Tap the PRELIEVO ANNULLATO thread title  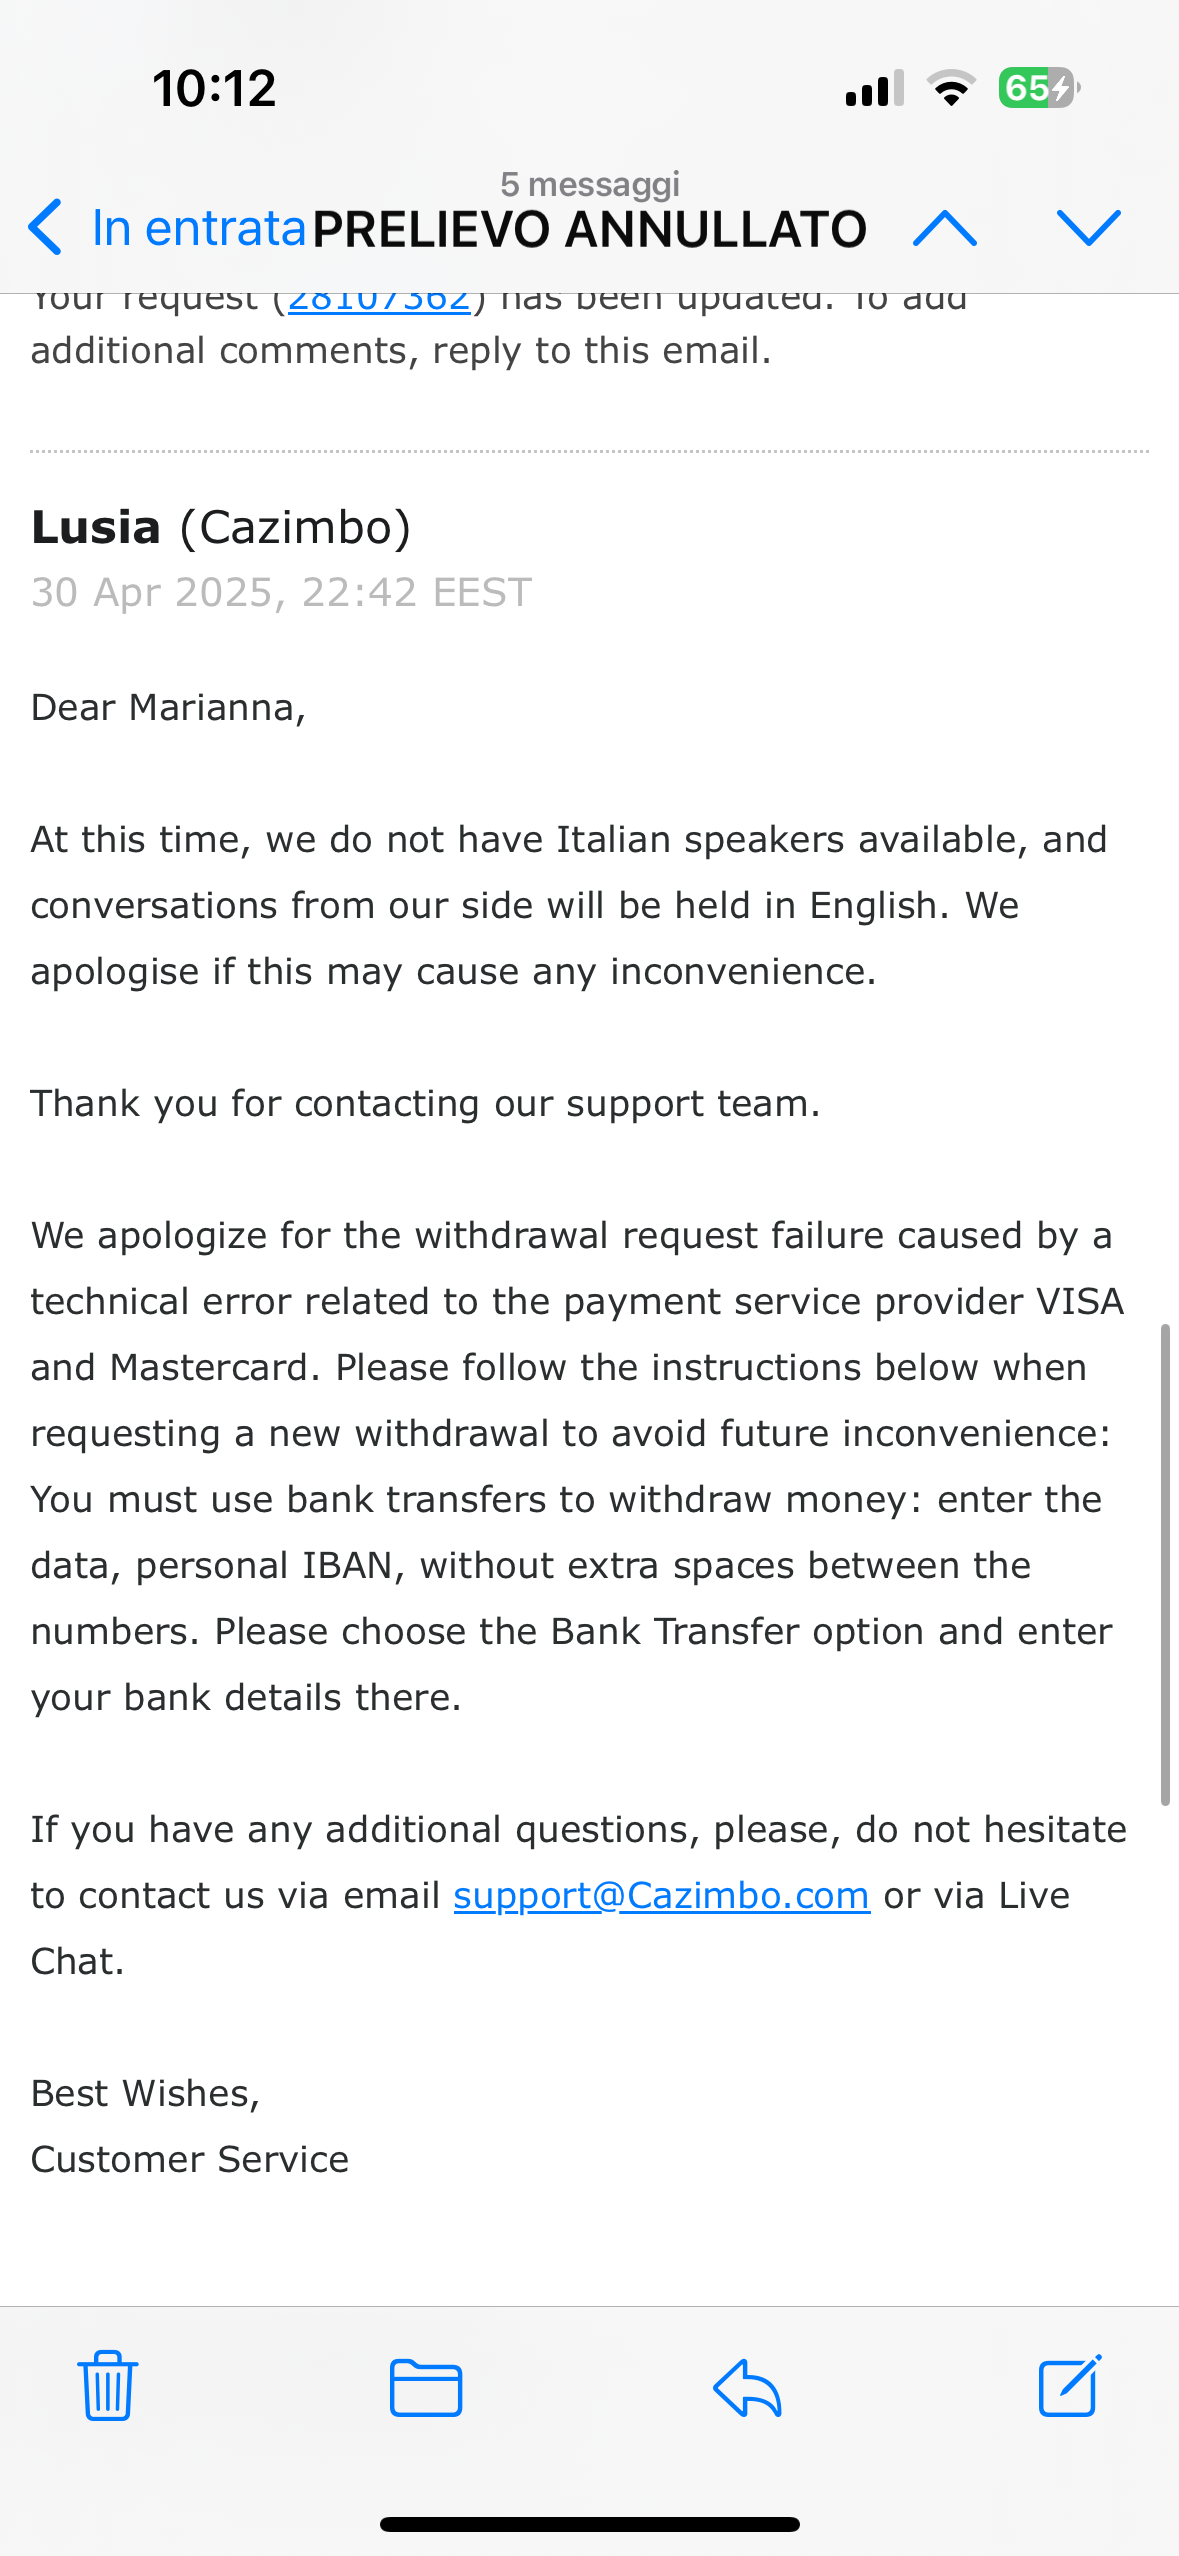[589, 229]
